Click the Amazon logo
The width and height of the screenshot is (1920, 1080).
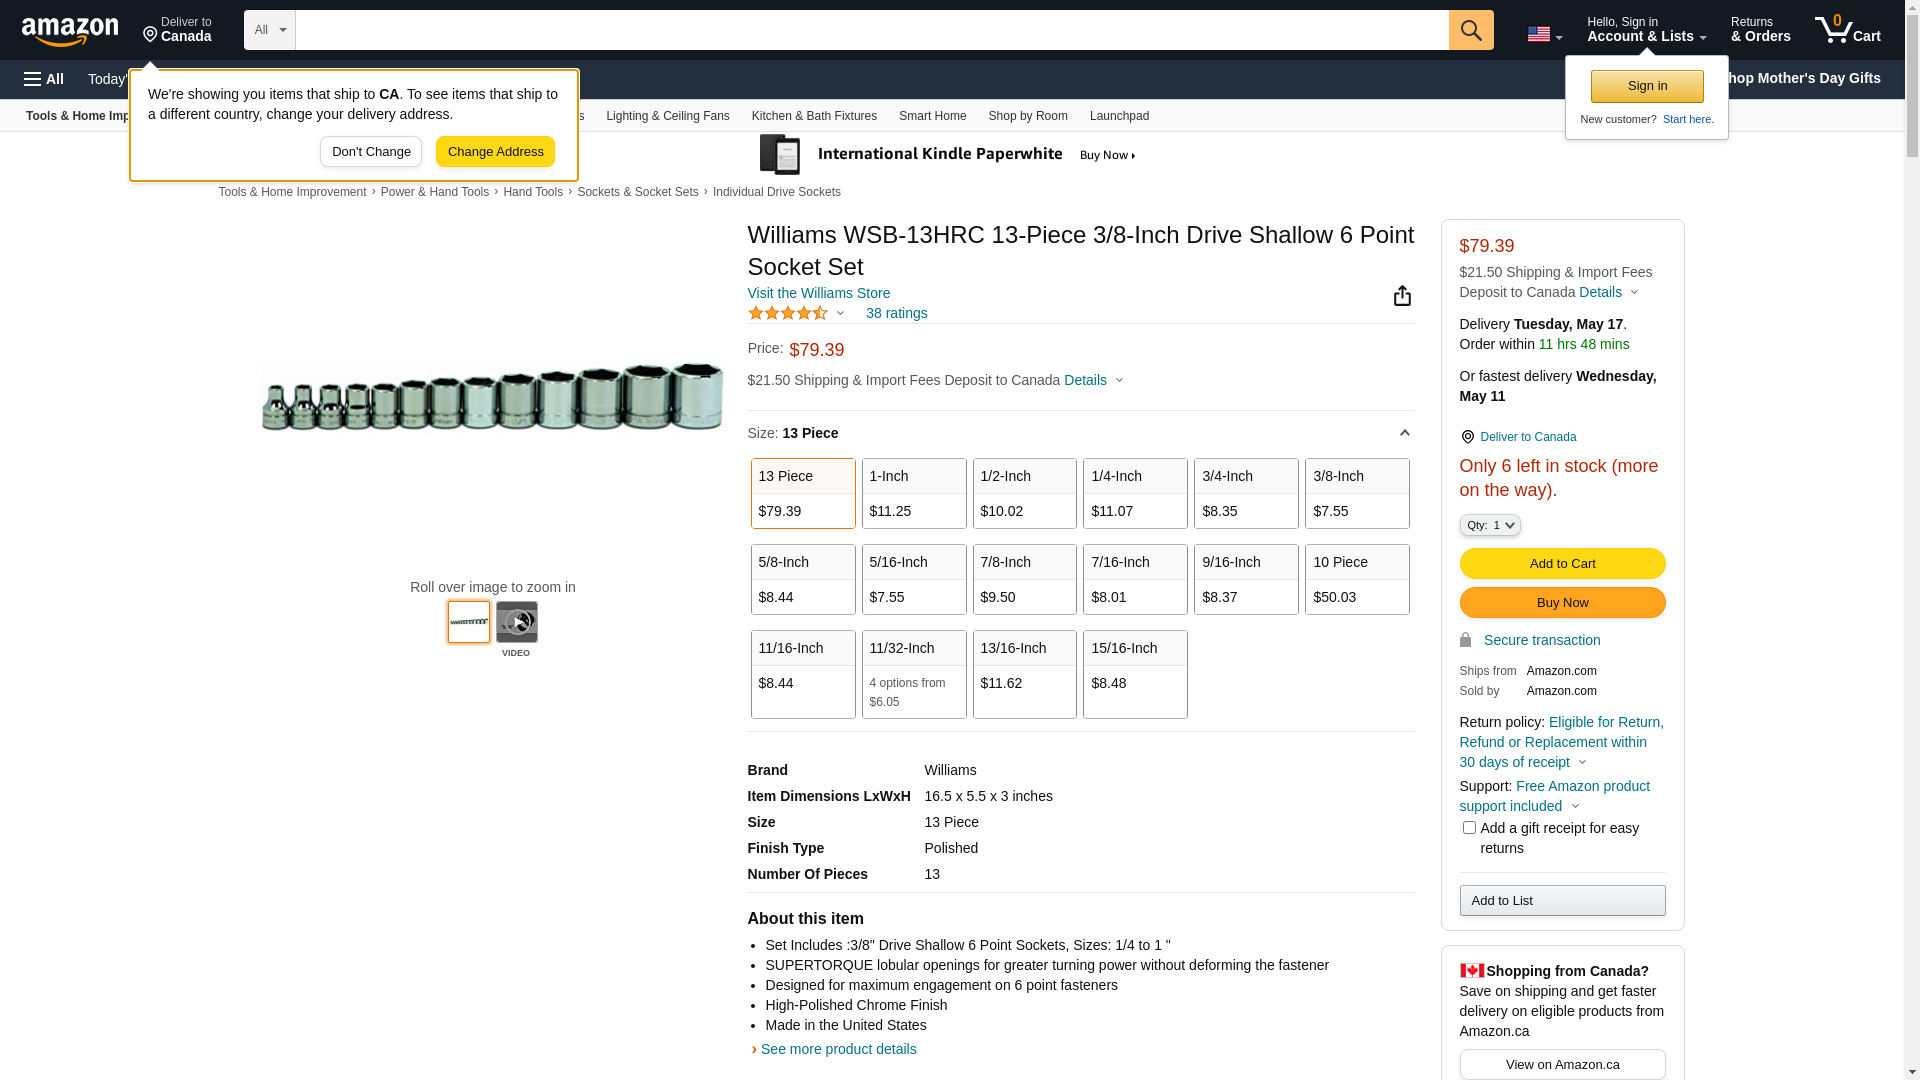click(70, 32)
